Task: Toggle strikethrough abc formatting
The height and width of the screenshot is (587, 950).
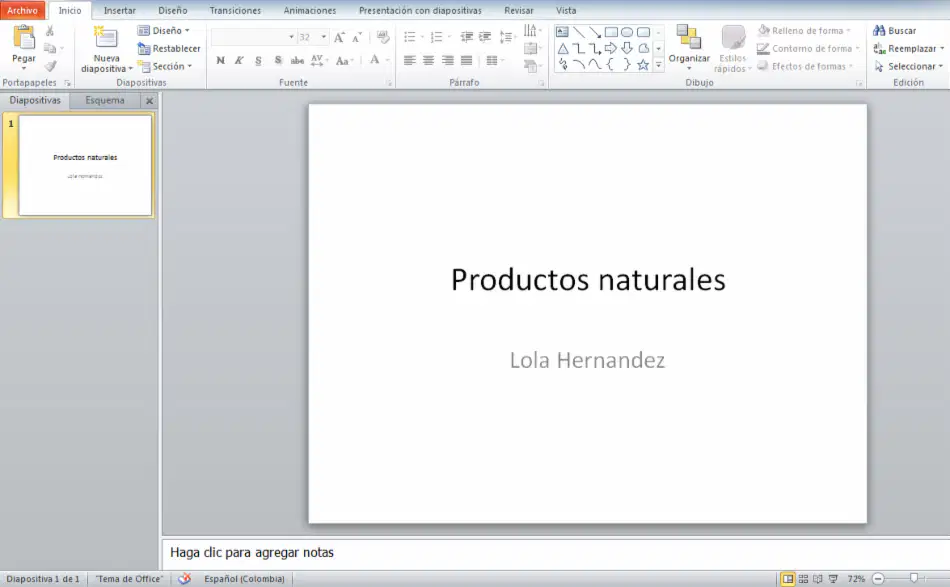Action: [297, 60]
